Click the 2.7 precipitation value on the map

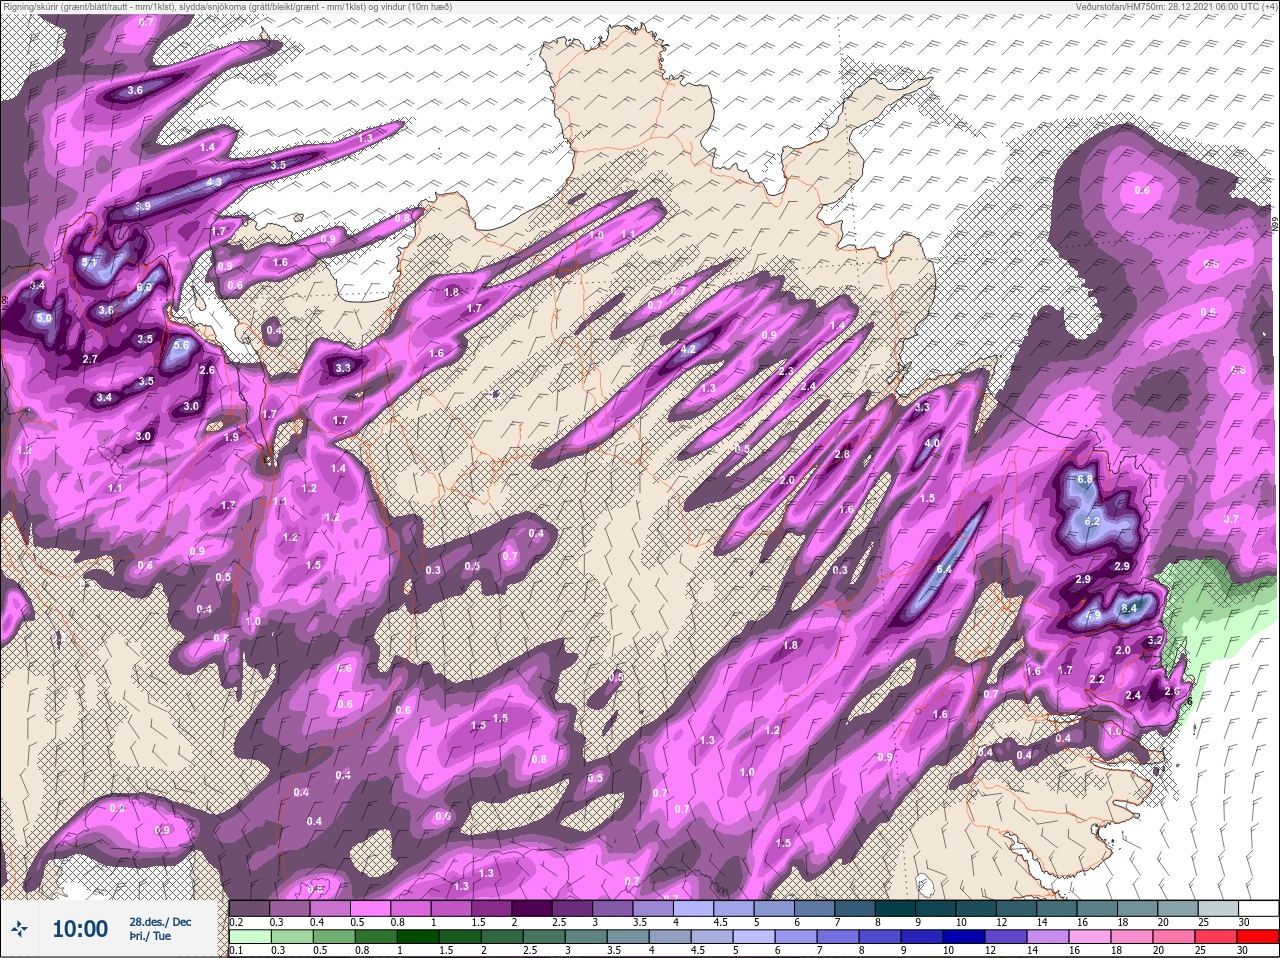point(89,359)
